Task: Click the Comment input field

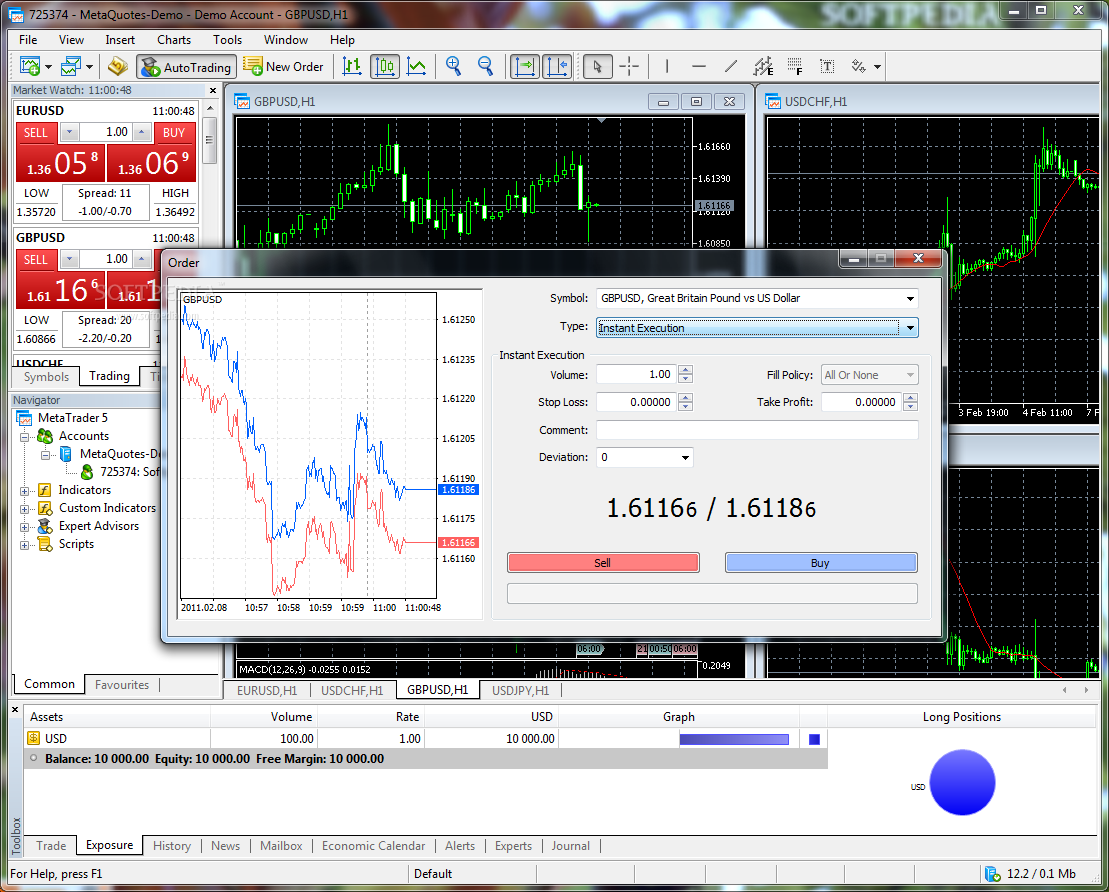Action: [757, 430]
